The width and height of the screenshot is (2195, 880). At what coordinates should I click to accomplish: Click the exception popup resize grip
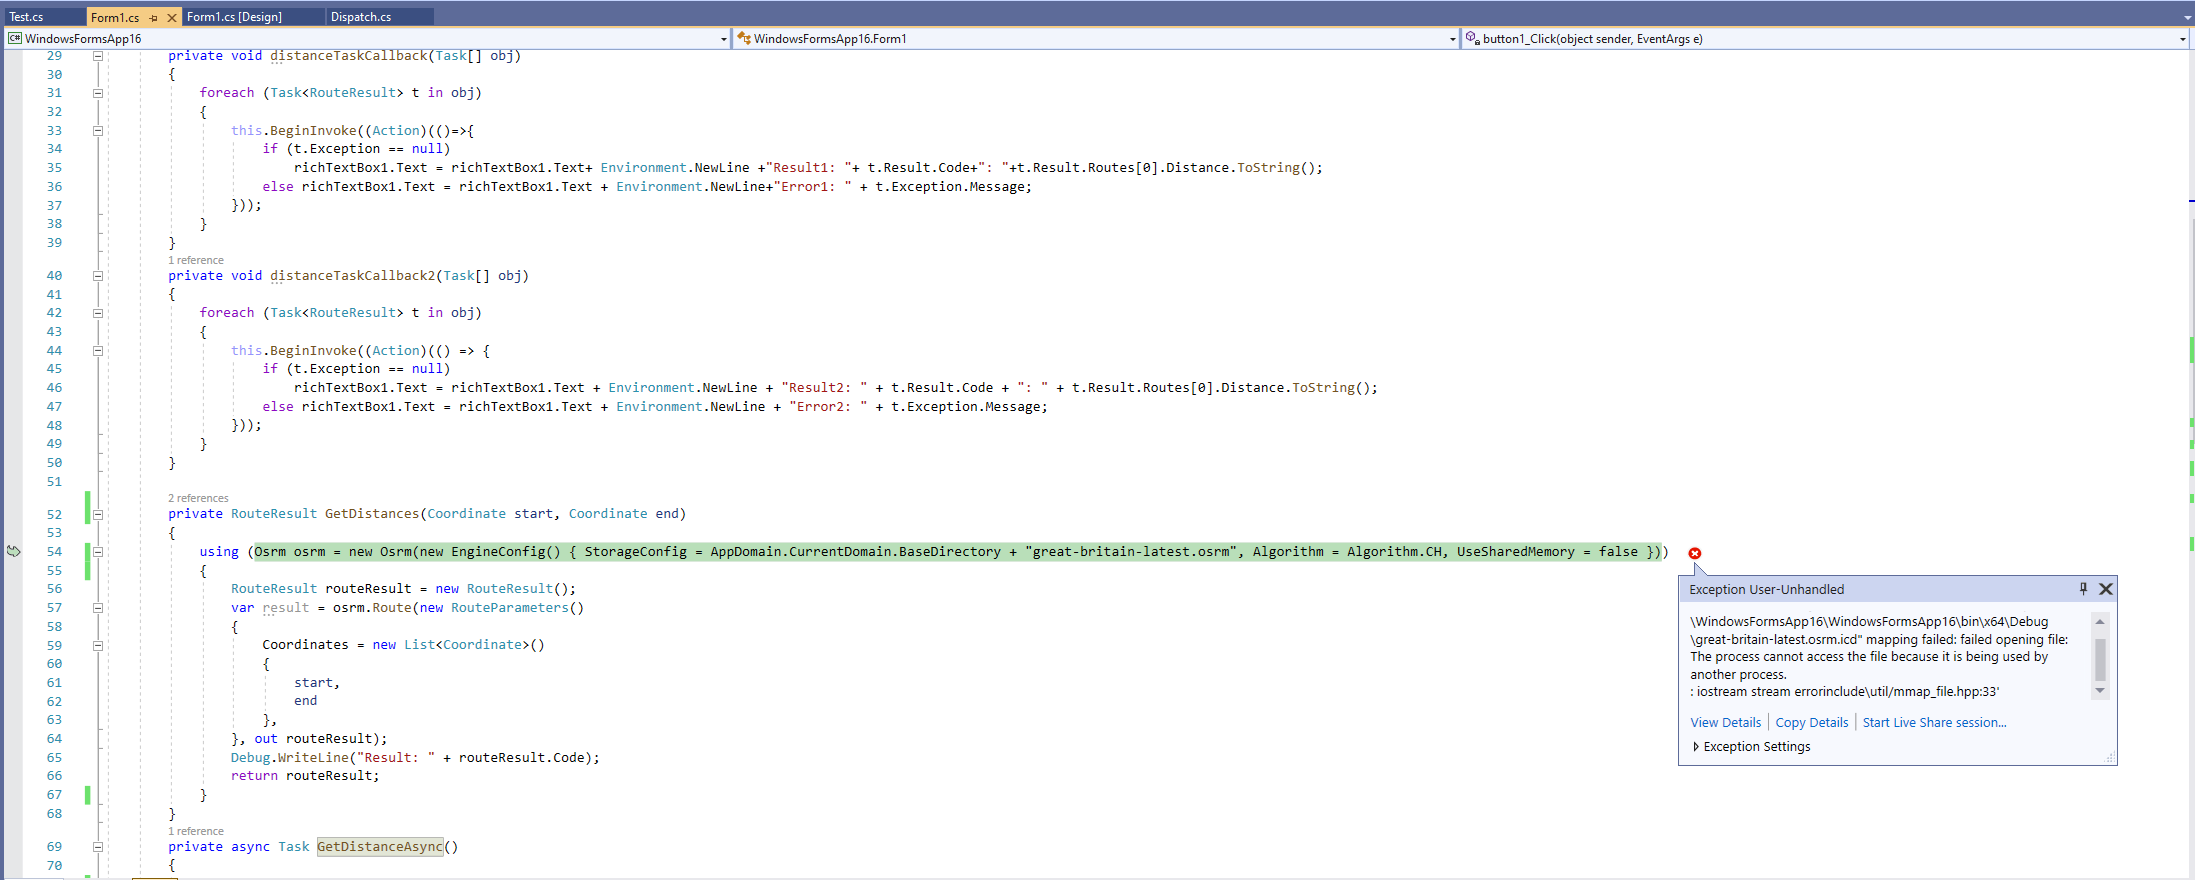(x=2110, y=758)
